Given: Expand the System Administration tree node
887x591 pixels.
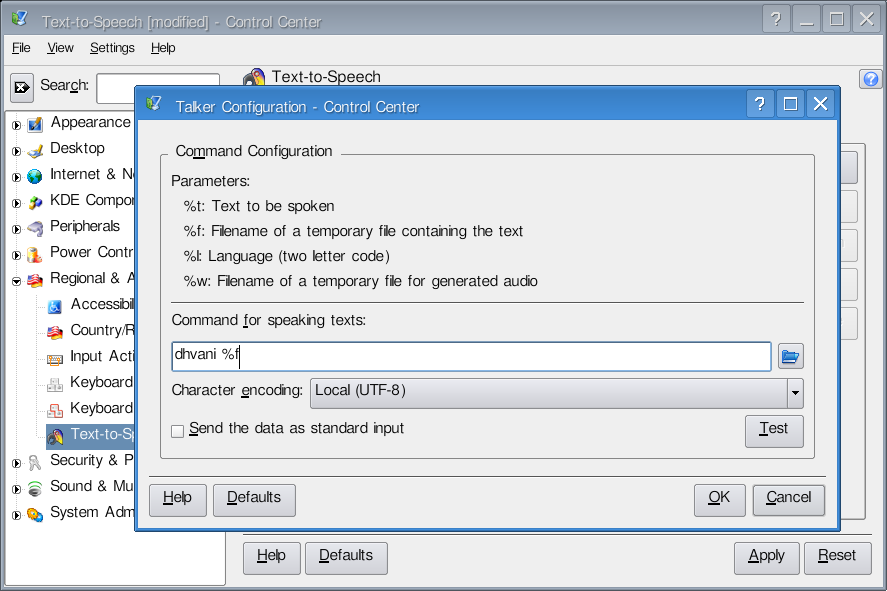Looking at the screenshot, I should 16,515.
